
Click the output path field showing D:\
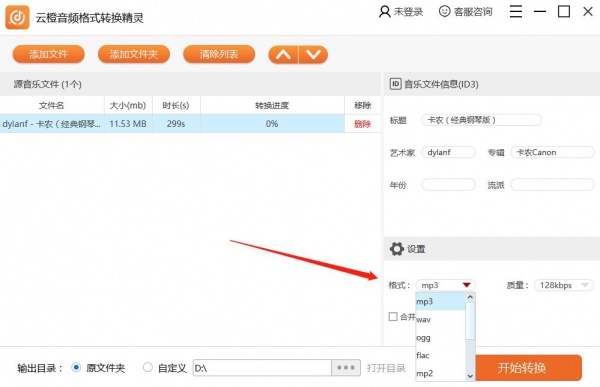262,368
